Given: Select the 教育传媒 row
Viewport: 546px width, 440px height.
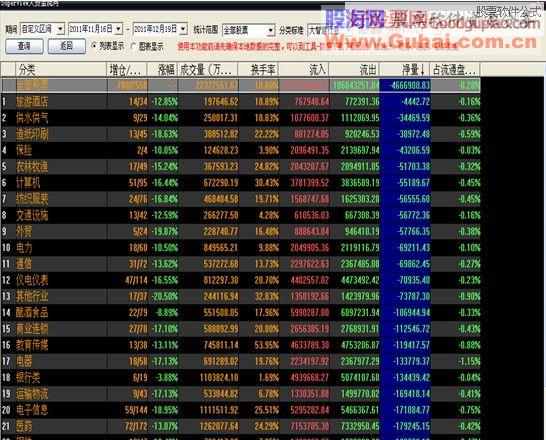Looking at the screenshot, I should click(241, 345).
